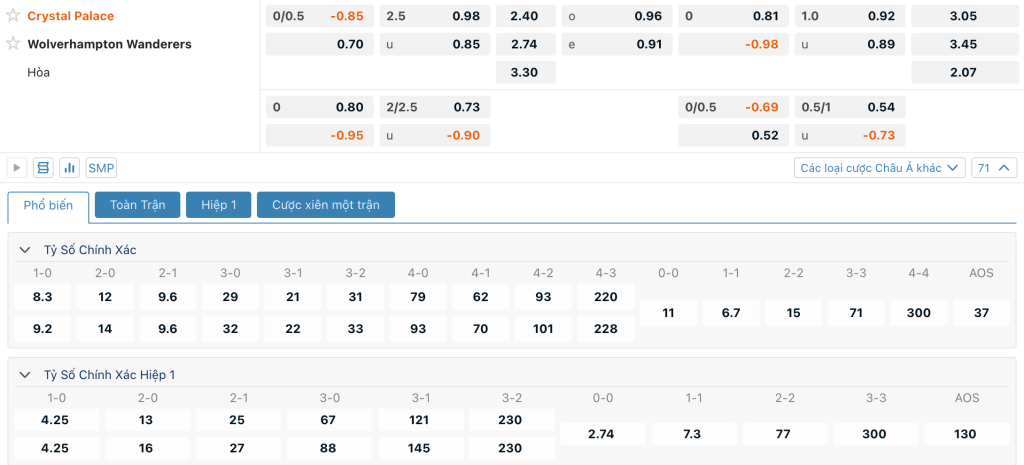
Task: Favorite Crystal Palace with the star icon
Action: (x=13, y=16)
